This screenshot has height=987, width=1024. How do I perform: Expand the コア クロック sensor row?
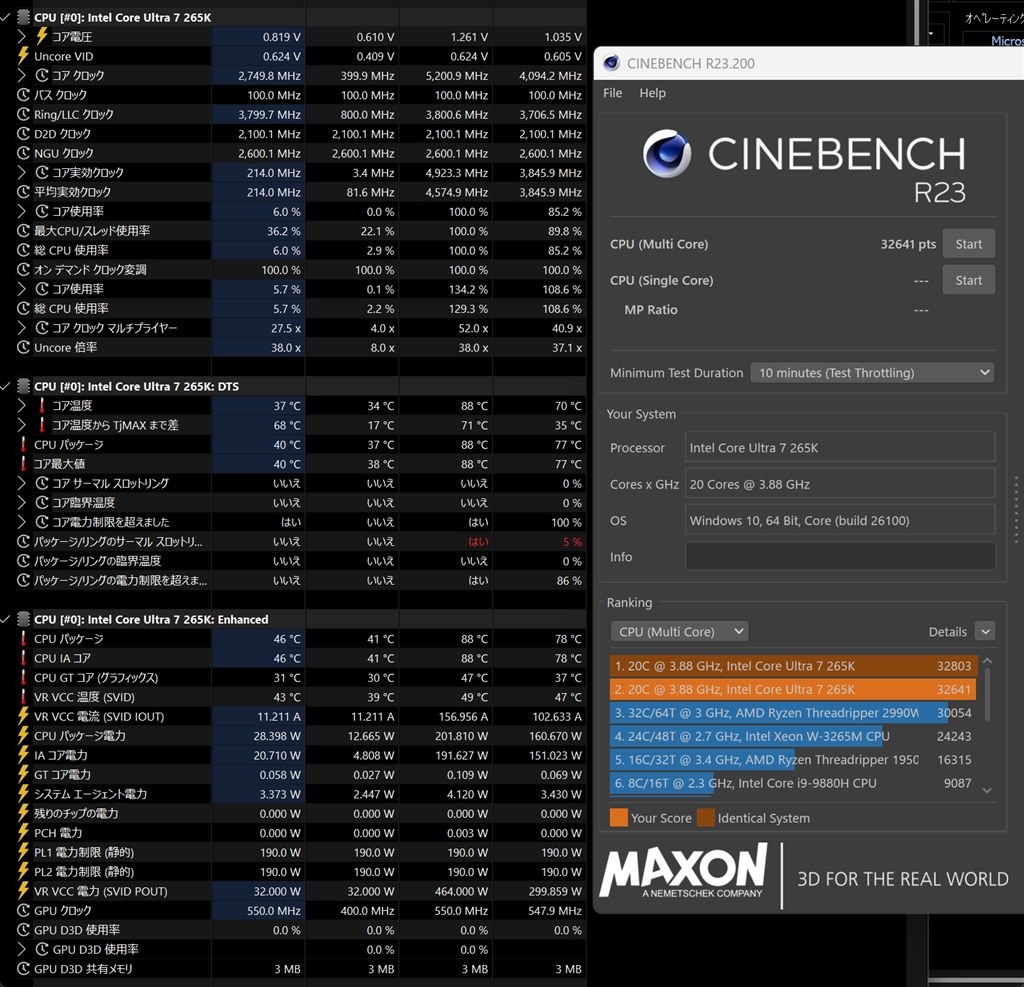point(22,75)
